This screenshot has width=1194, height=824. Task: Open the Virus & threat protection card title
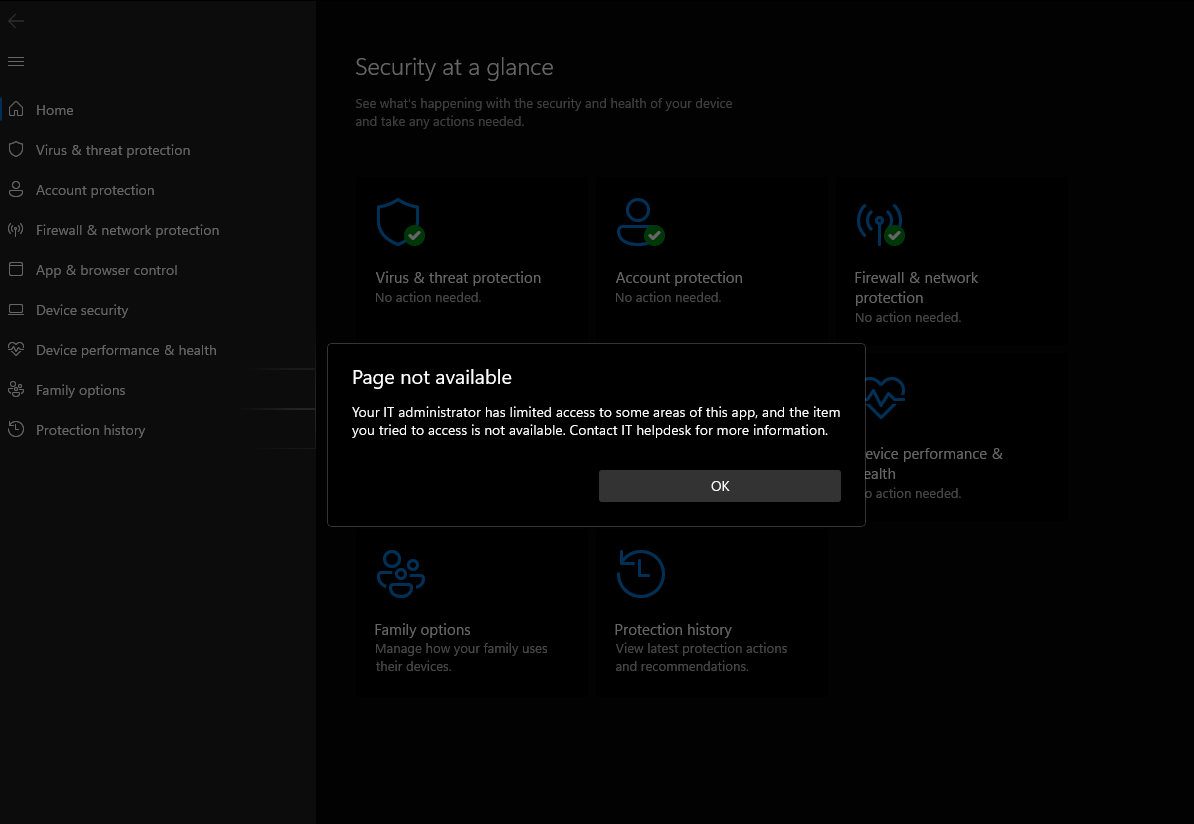tap(458, 278)
